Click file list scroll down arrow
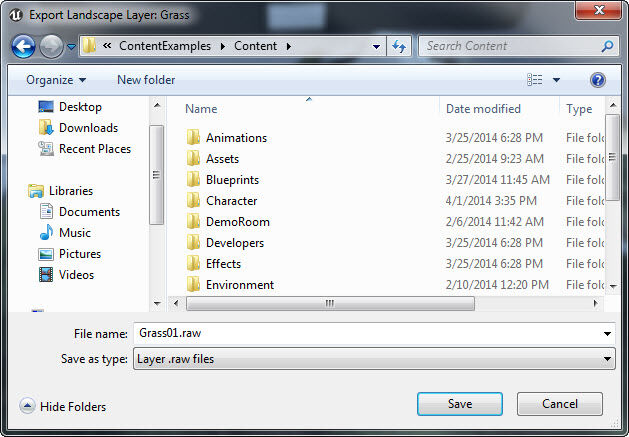629x437 pixels. 613,286
